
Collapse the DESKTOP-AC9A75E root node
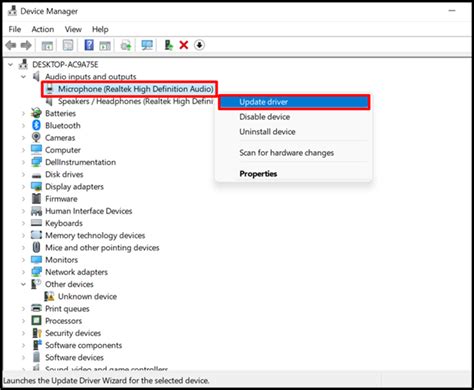(x=11, y=64)
